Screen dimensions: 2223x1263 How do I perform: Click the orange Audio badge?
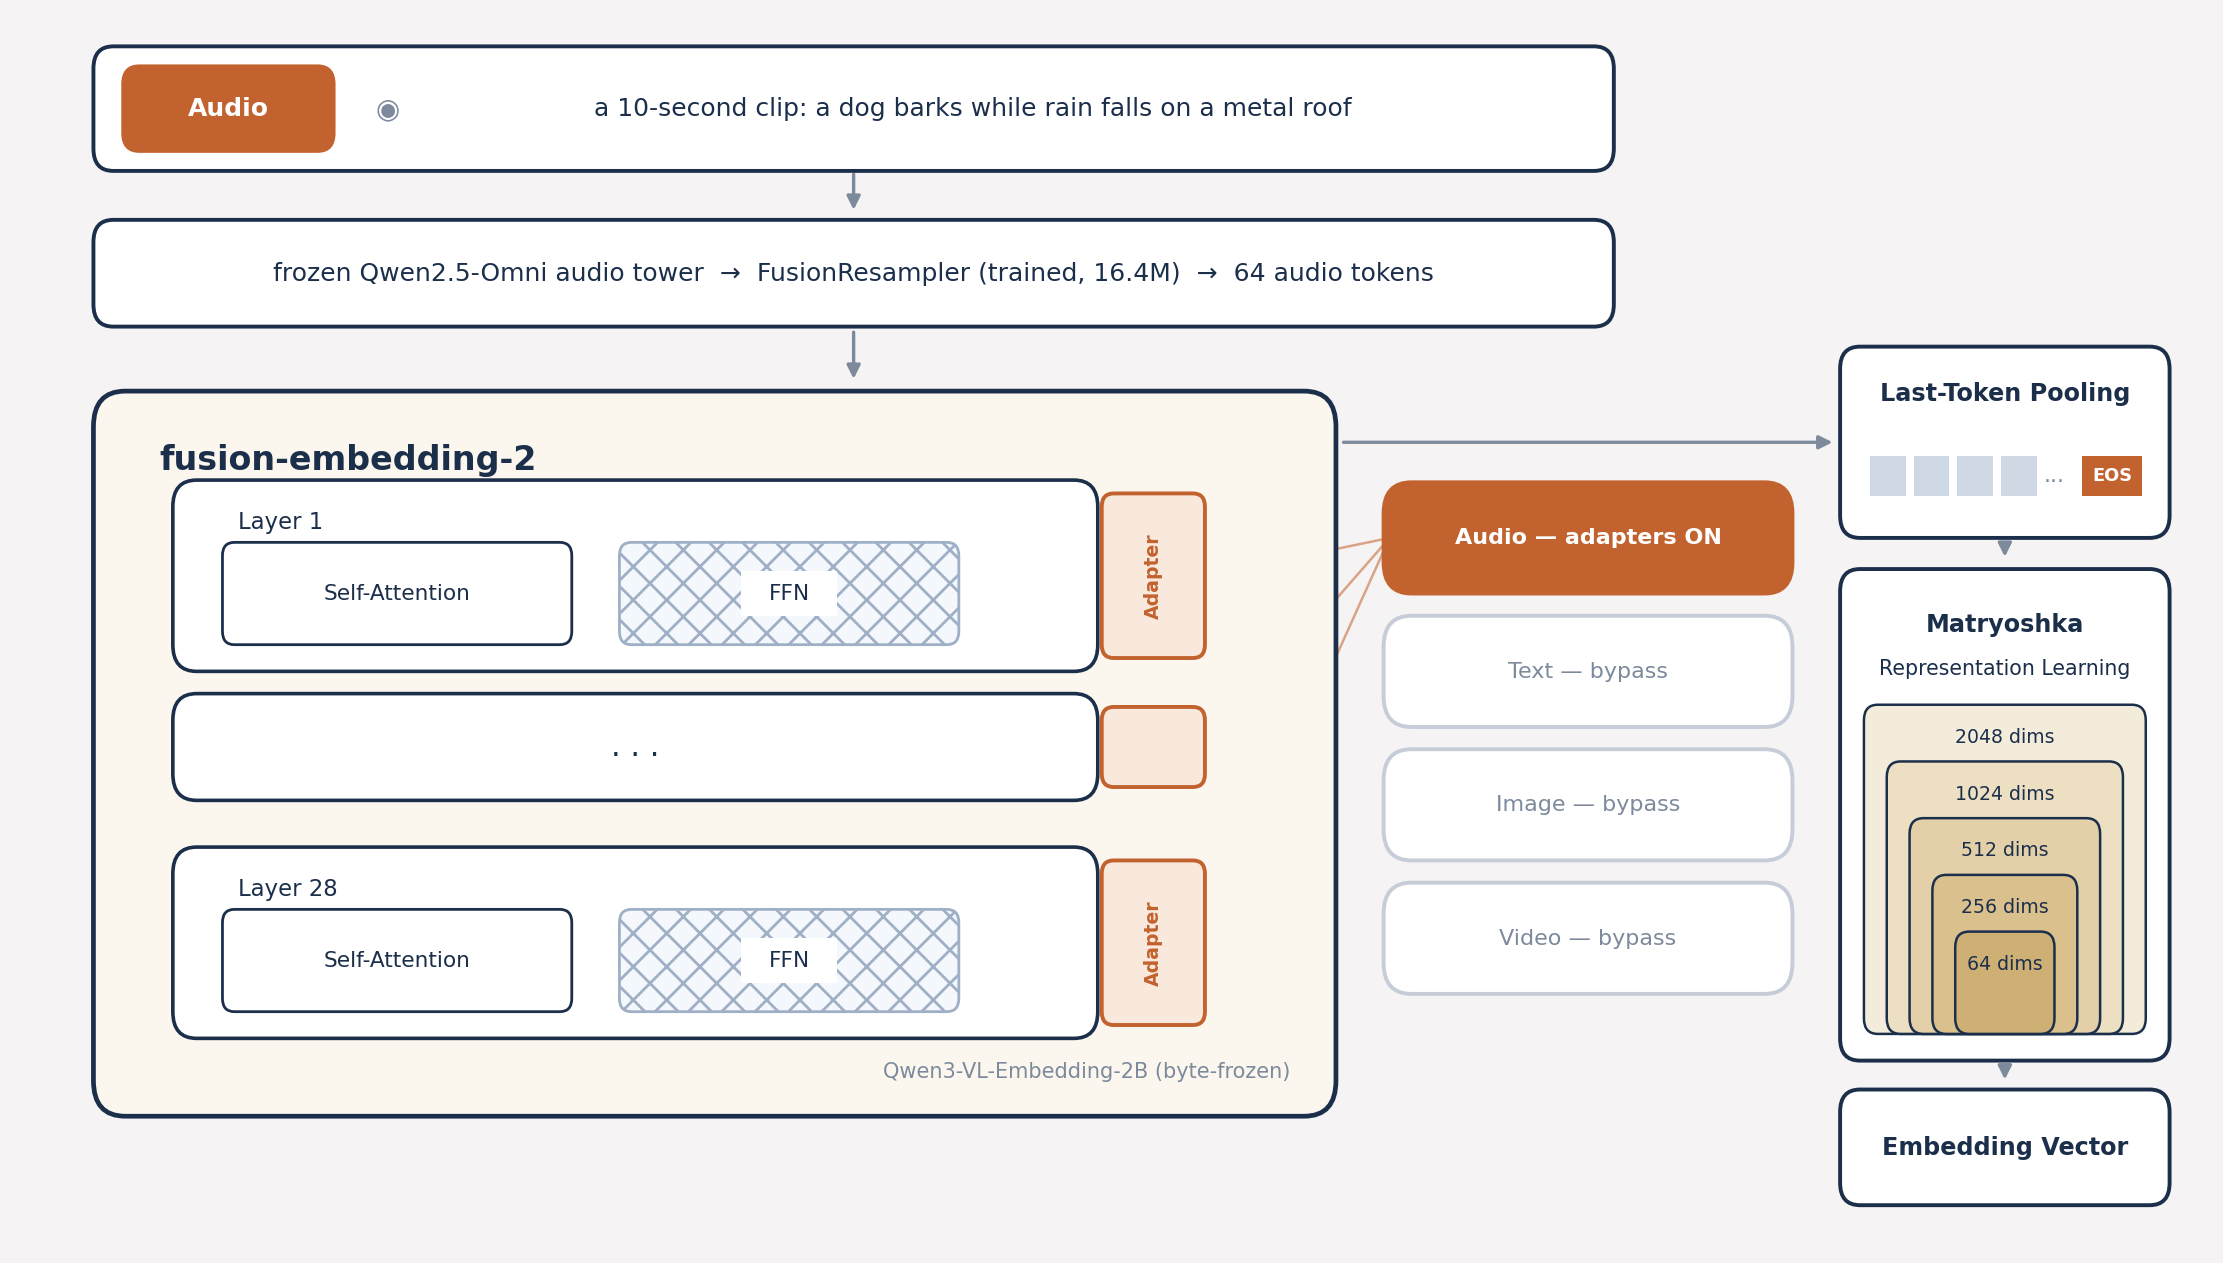tap(228, 108)
